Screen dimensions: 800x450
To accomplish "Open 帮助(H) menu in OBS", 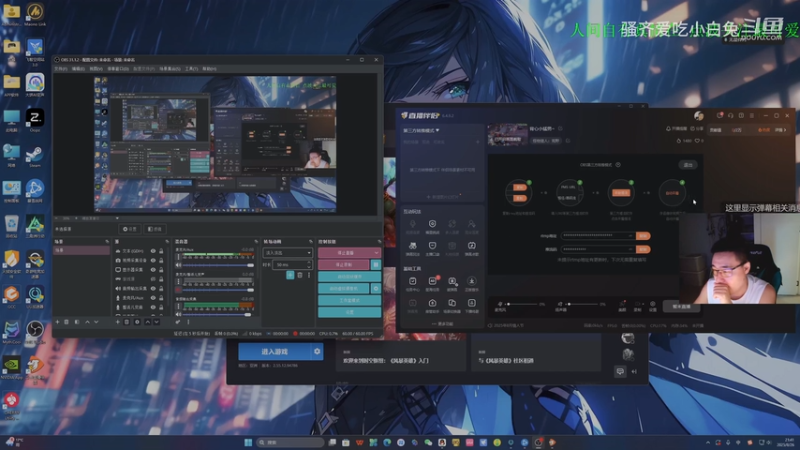I will pos(209,68).
